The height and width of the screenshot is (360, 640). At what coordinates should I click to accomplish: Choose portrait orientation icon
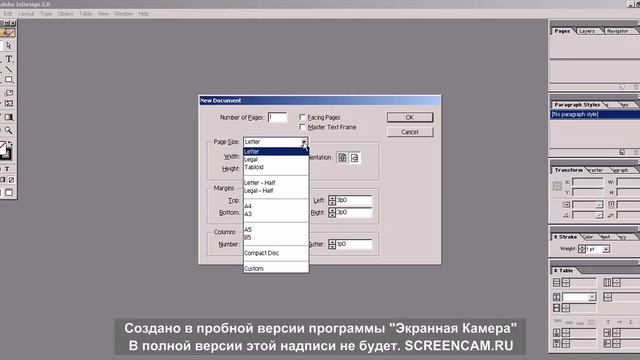coord(342,158)
